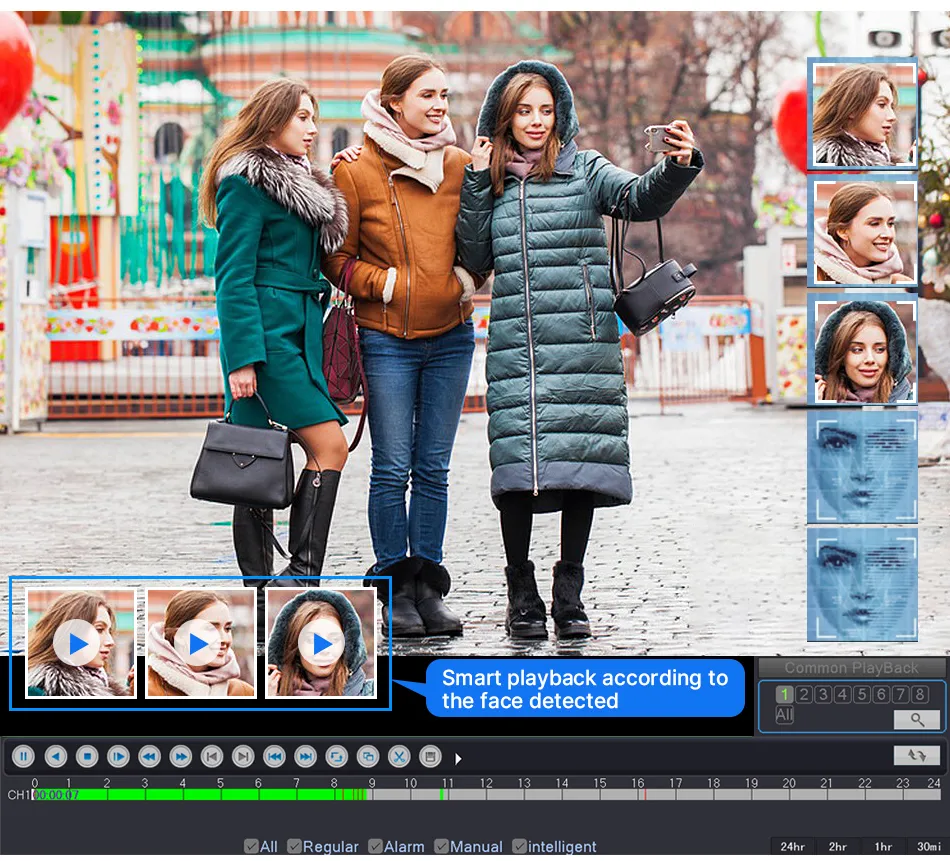
Task: Select channel 3
Action: click(x=823, y=694)
